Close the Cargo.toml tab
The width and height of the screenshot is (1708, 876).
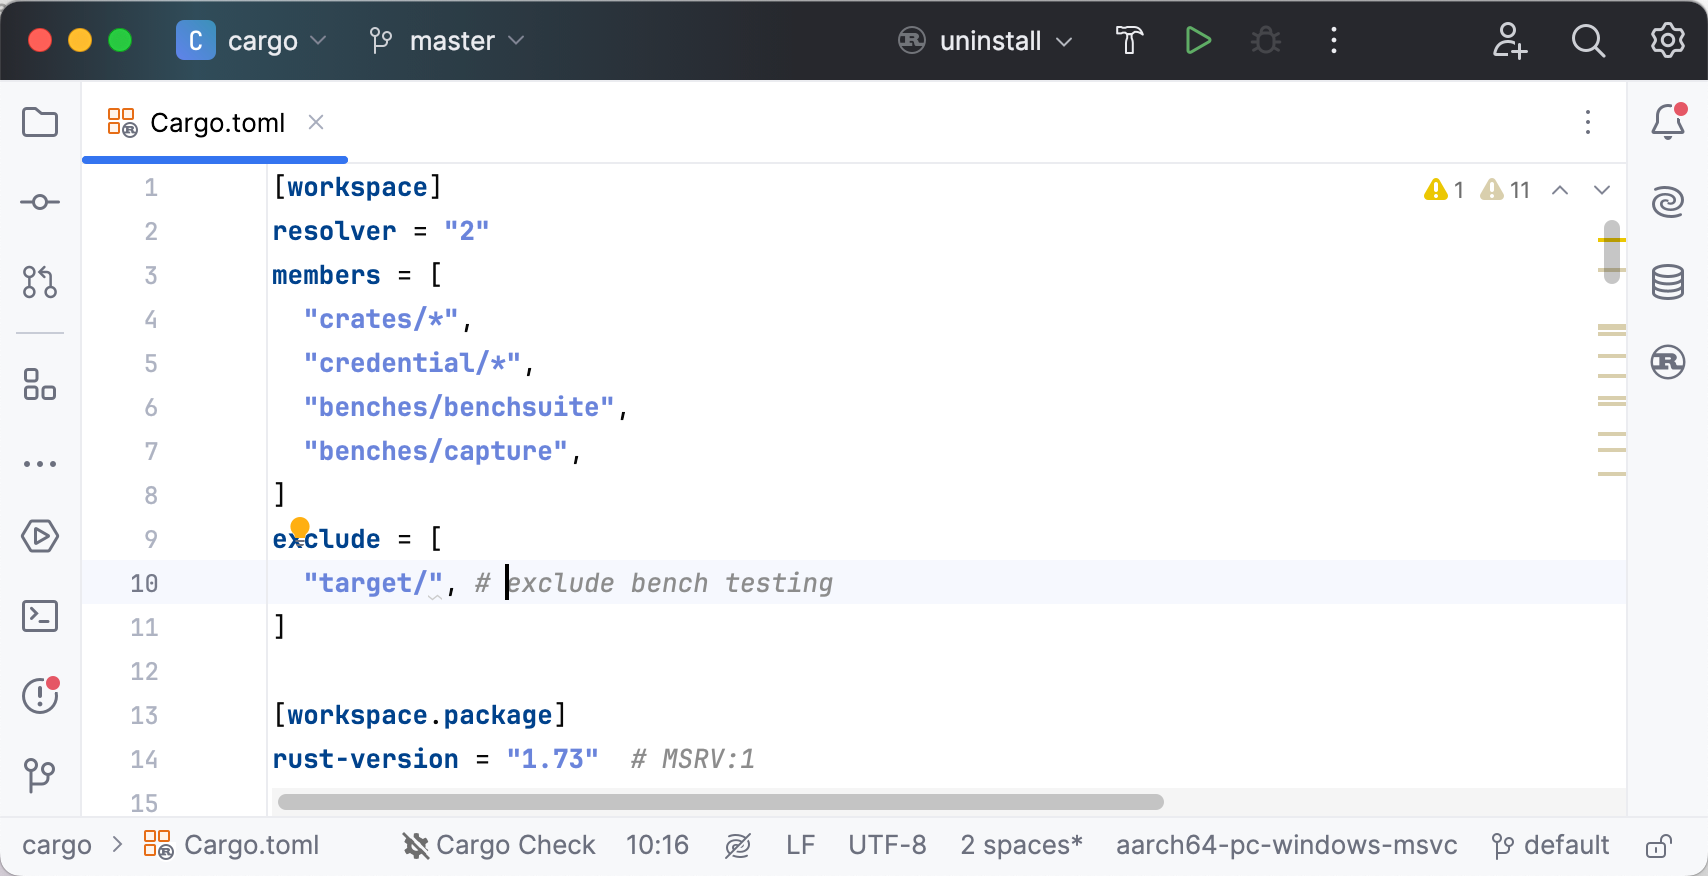pyautogui.click(x=316, y=122)
